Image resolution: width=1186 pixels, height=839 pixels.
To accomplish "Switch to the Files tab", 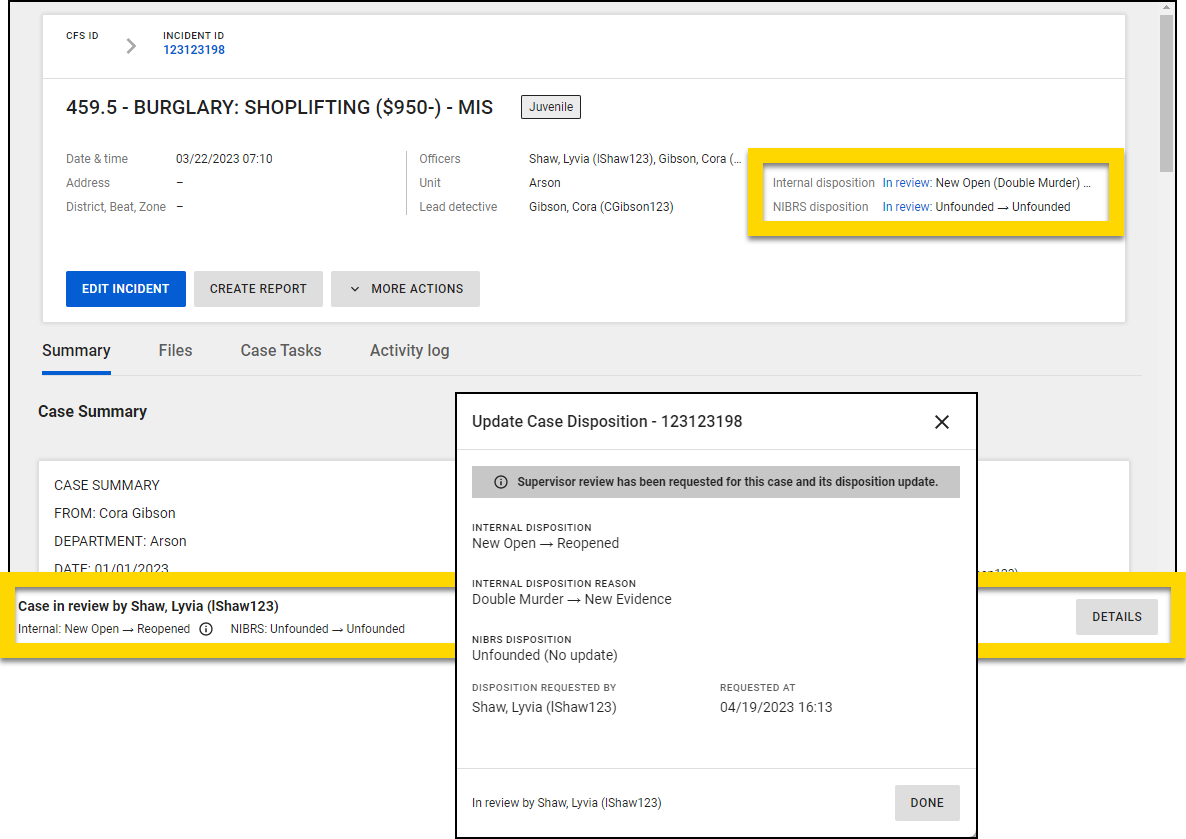I will coord(175,350).
